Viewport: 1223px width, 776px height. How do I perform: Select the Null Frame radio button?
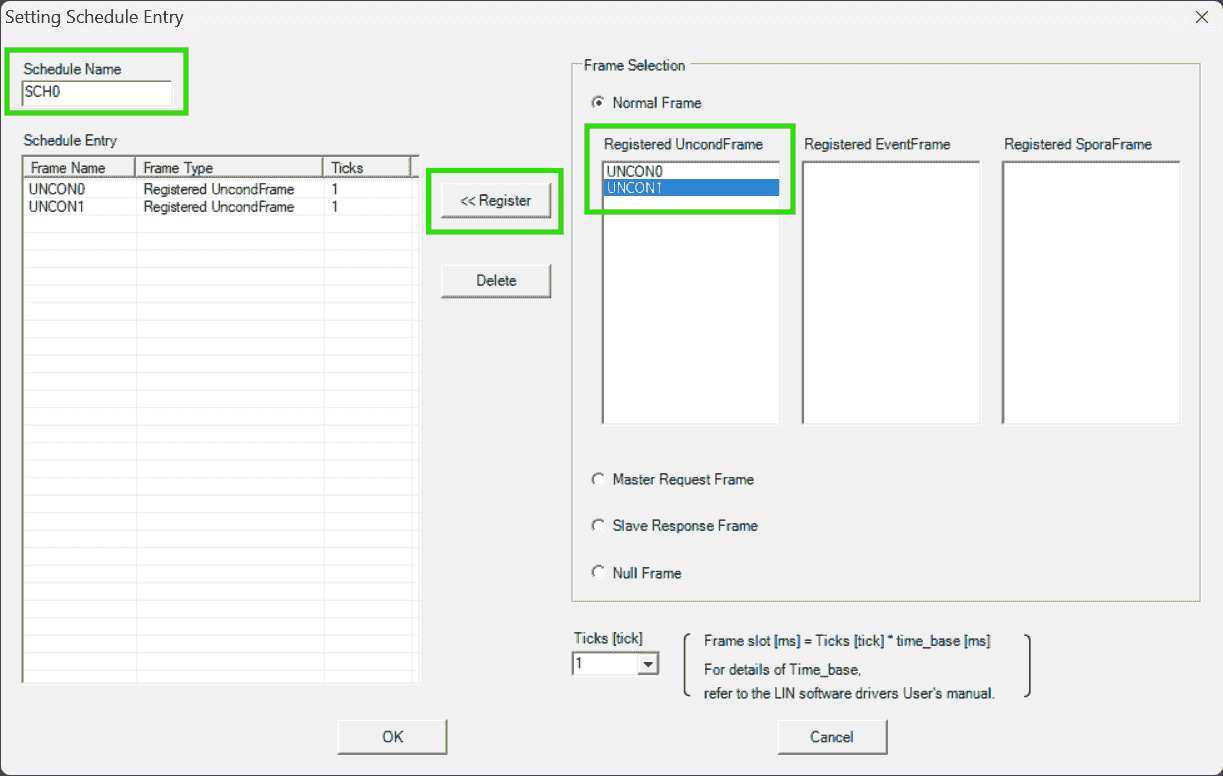(598, 573)
